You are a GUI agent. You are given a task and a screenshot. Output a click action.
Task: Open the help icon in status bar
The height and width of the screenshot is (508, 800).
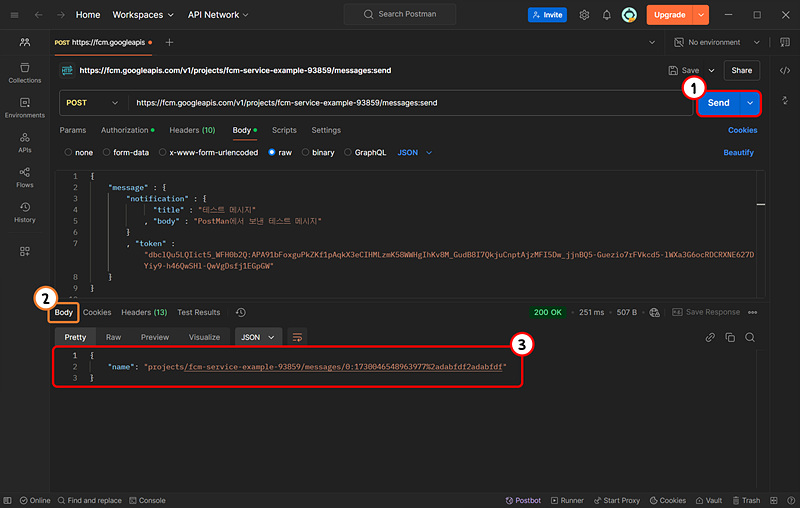(x=791, y=500)
